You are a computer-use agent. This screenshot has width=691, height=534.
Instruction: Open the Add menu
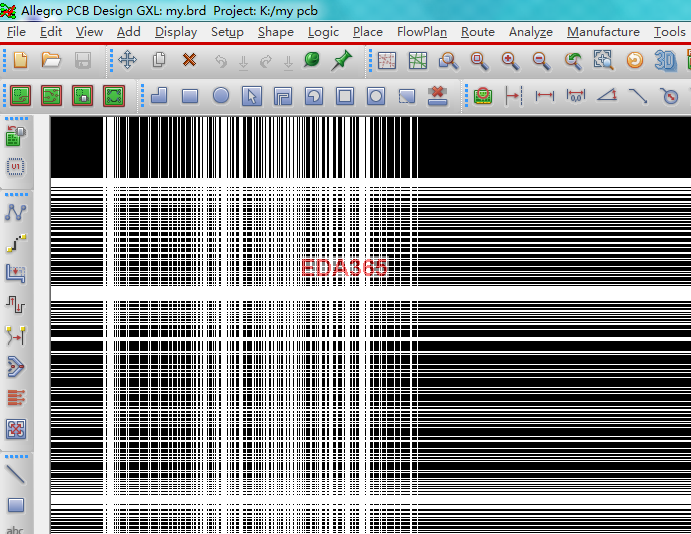(x=128, y=32)
